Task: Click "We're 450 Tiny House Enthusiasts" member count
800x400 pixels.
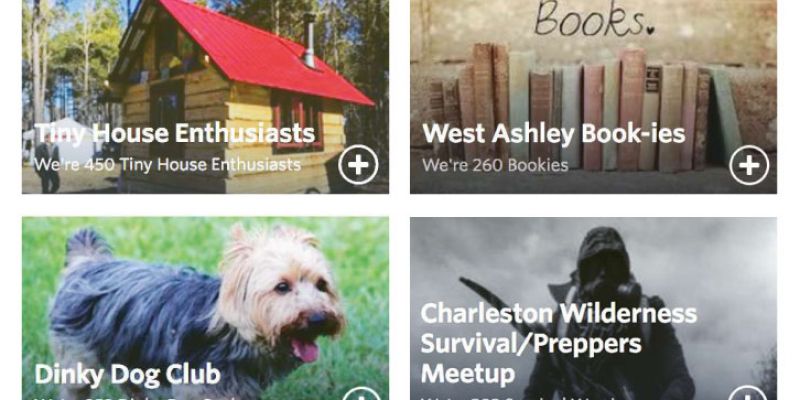Action: pyautogui.click(x=167, y=165)
